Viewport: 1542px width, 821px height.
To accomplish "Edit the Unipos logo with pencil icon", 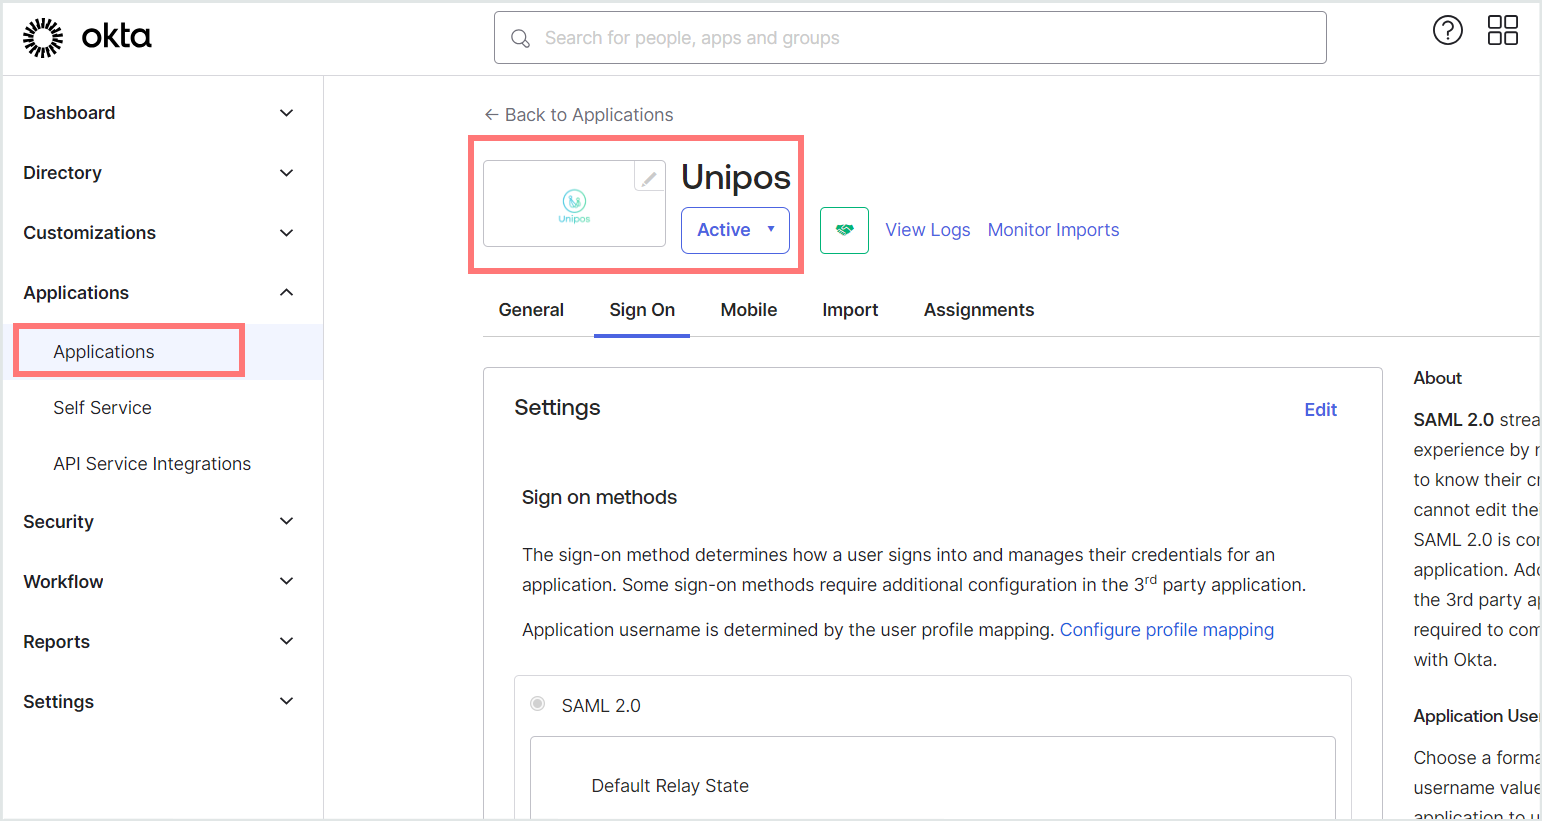I will [649, 177].
